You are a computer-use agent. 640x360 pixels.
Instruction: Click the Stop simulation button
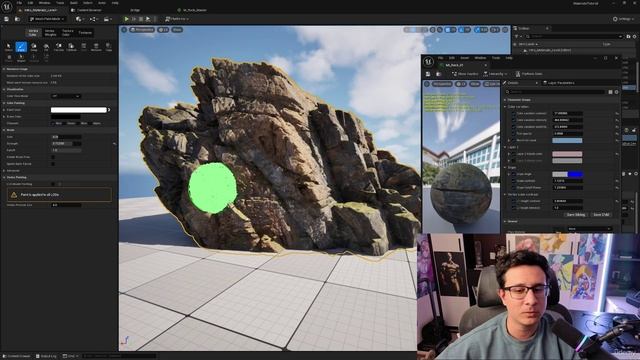coord(141,19)
